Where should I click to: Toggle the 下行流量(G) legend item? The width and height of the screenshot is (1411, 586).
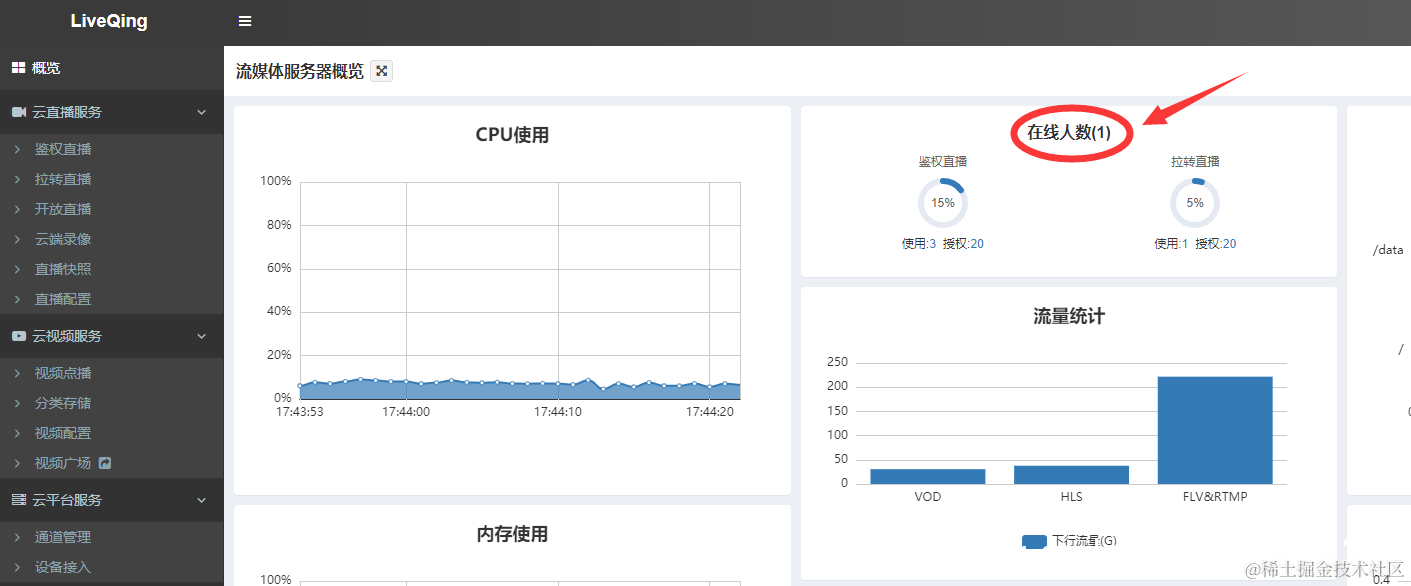tap(1069, 541)
